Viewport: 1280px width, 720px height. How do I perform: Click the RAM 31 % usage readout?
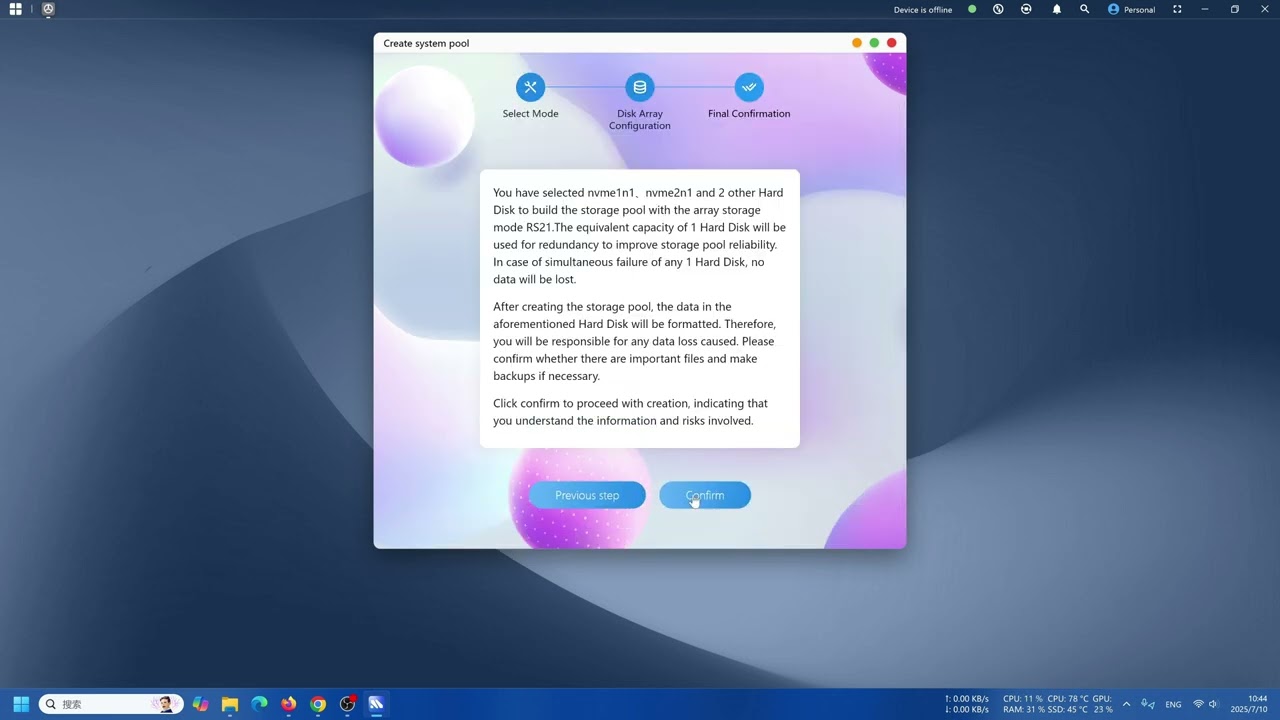pyautogui.click(x=1023, y=710)
